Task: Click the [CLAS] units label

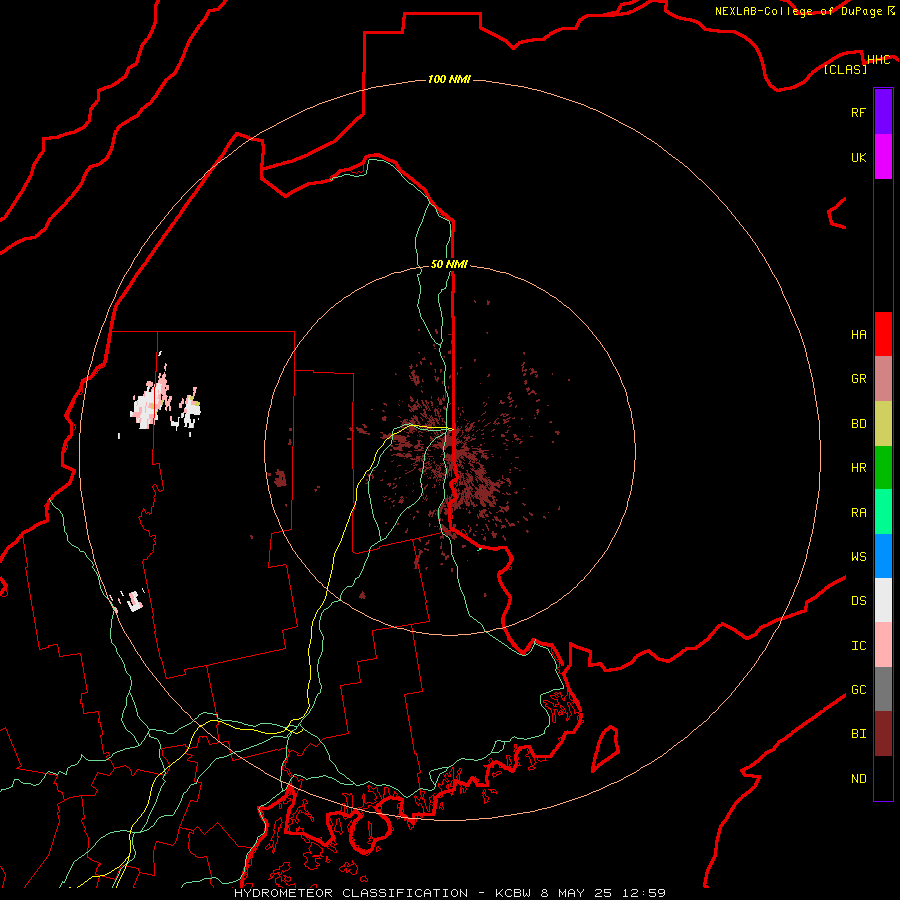Action: (x=845, y=69)
